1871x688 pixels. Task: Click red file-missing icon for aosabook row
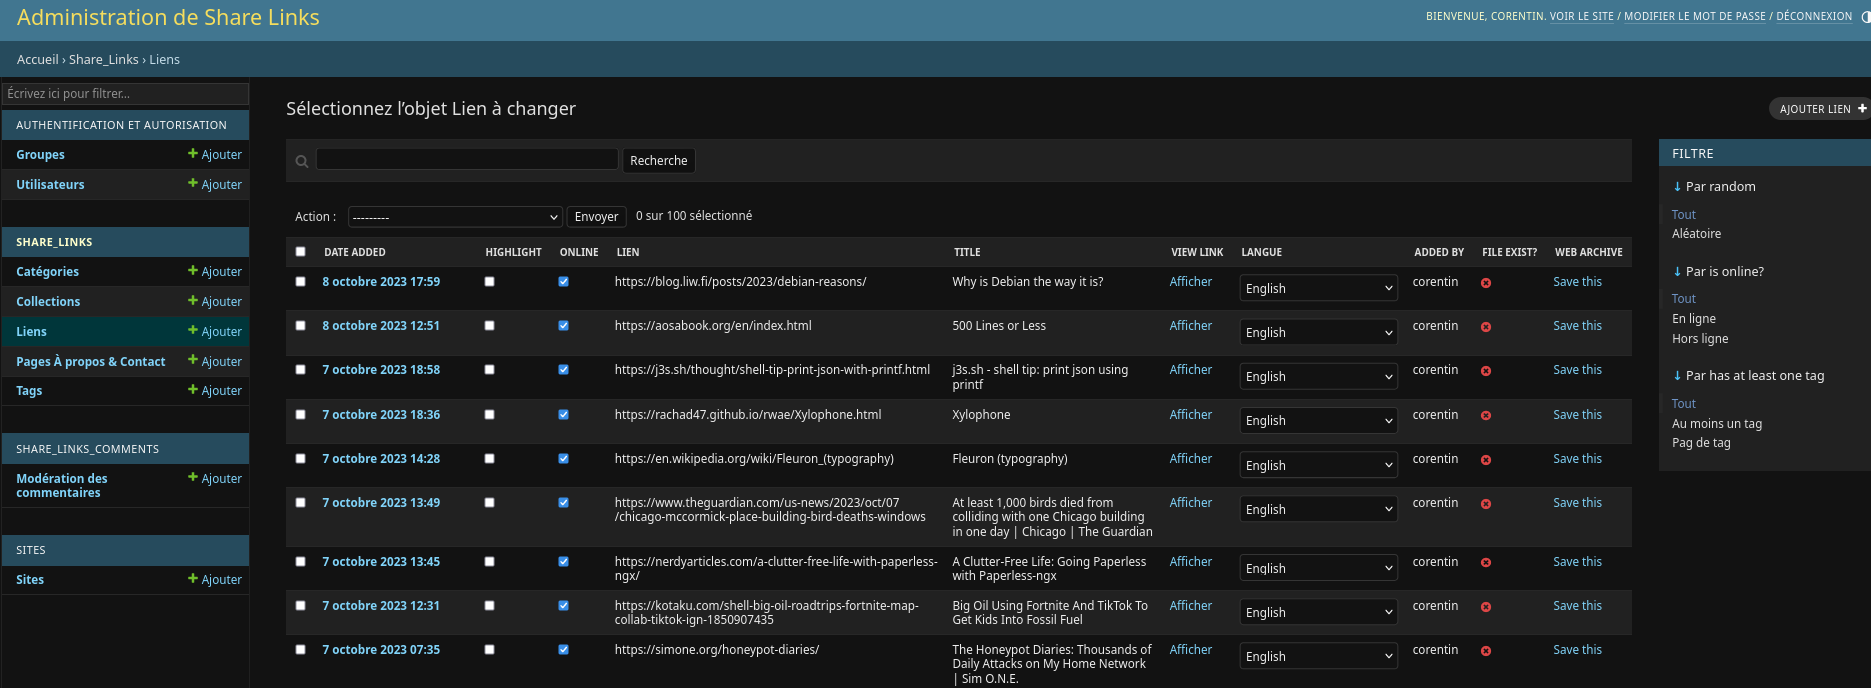1486,327
